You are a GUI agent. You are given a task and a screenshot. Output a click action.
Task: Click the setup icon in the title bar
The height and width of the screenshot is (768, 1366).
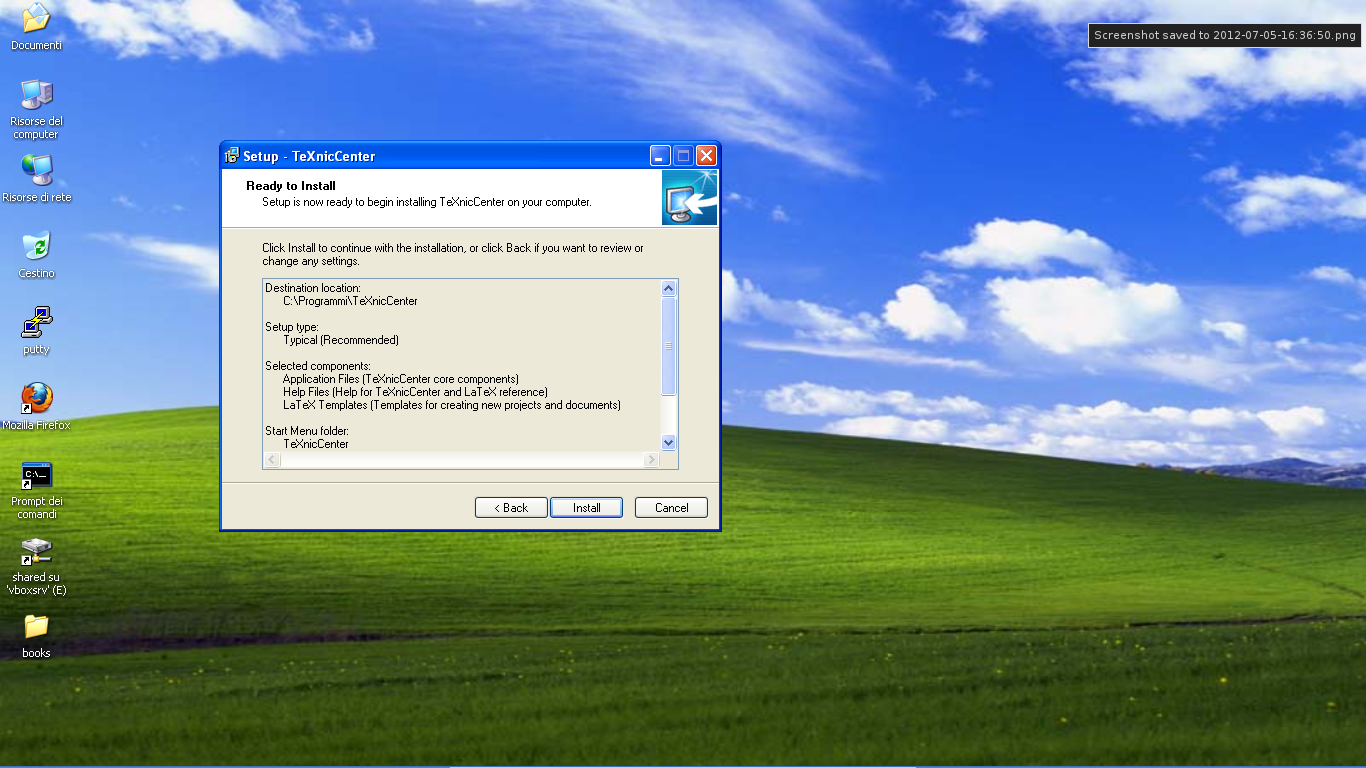[232, 155]
